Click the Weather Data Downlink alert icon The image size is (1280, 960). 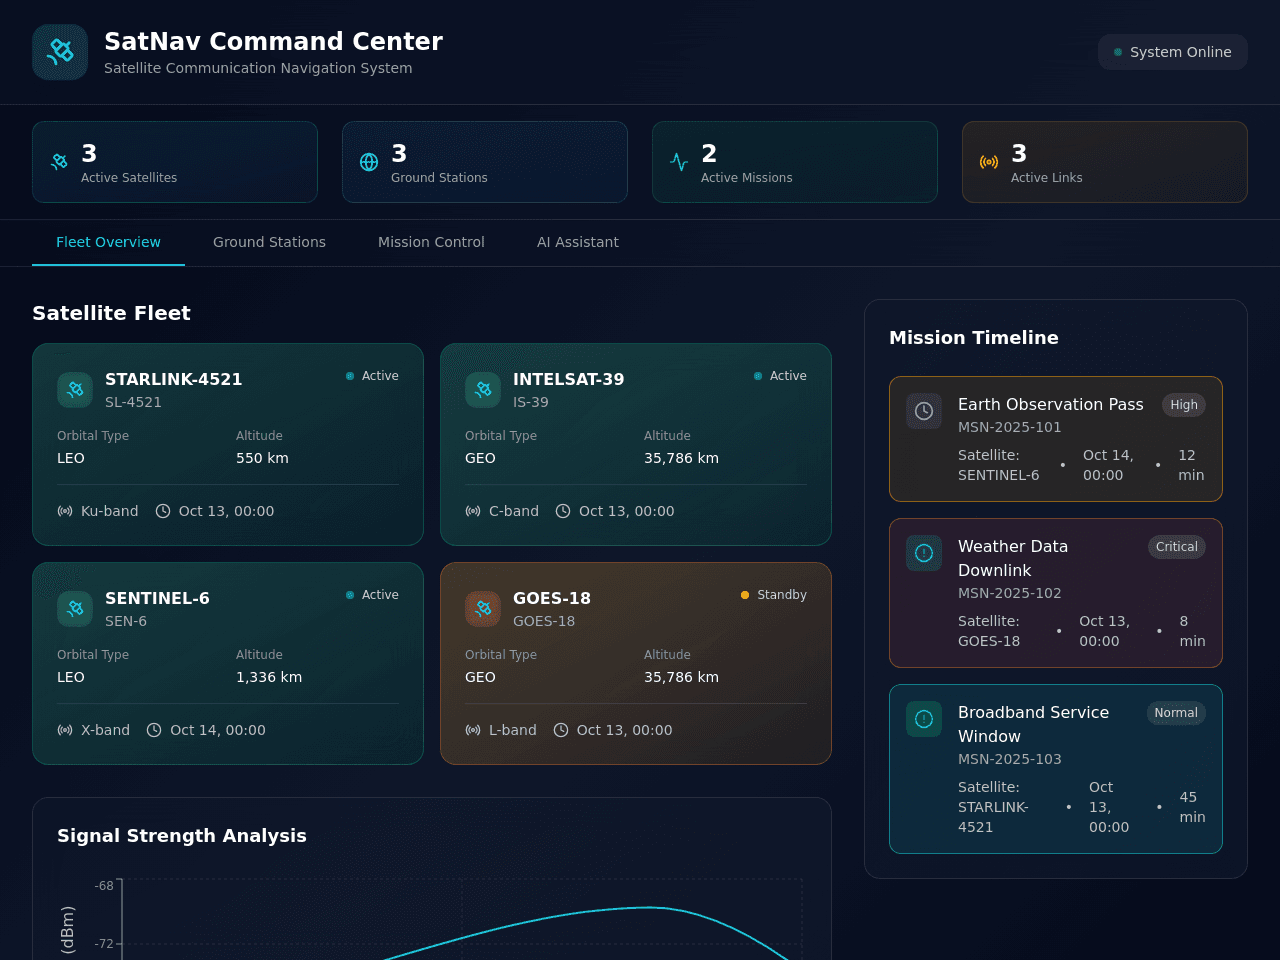(924, 553)
